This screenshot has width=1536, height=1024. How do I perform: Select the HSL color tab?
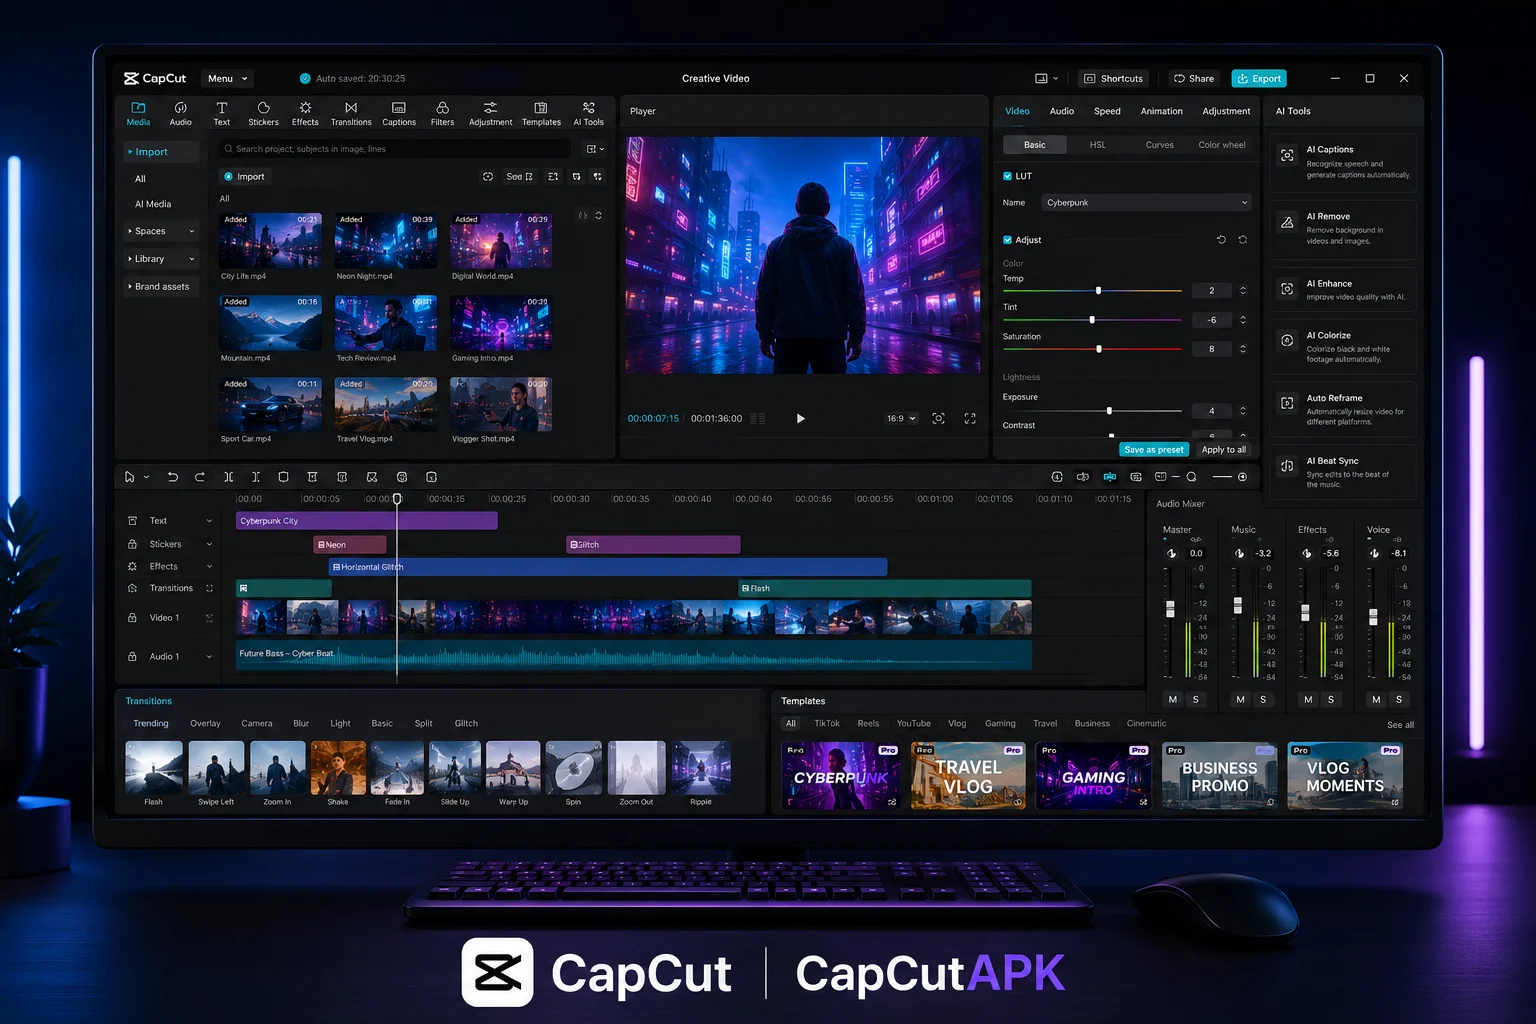(1097, 145)
